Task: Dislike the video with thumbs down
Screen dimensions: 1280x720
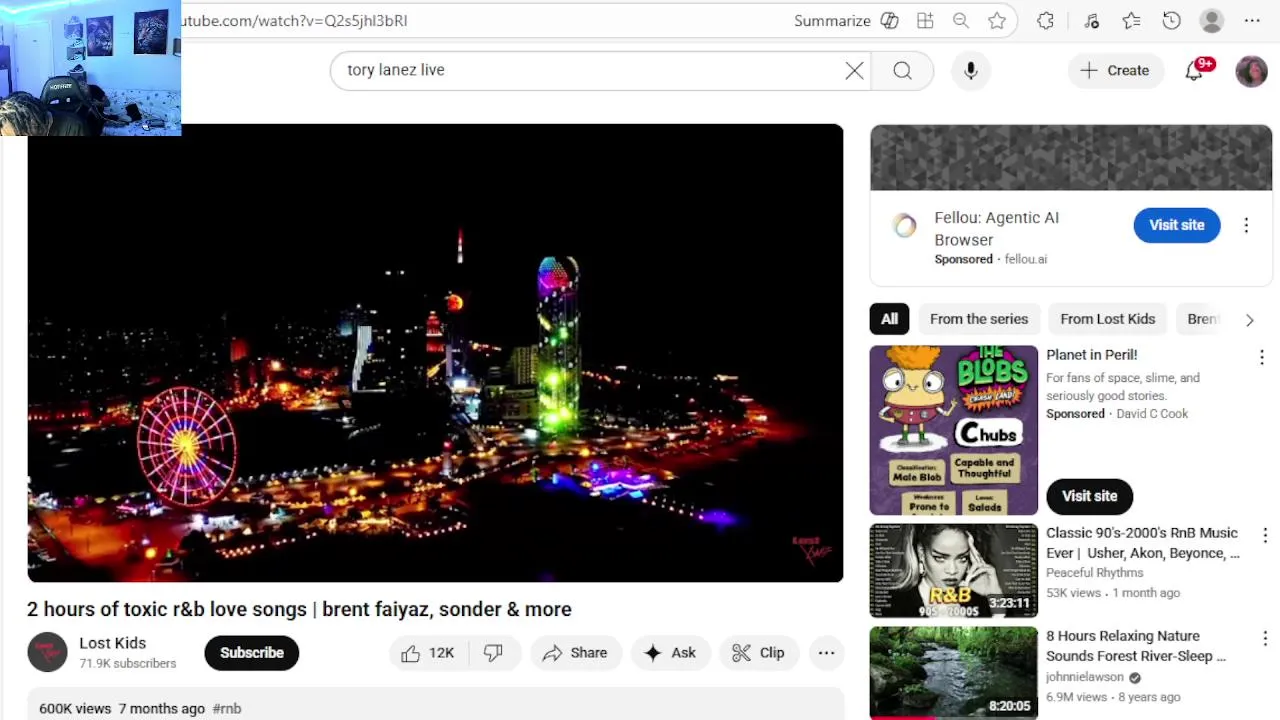Action: click(x=493, y=653)
